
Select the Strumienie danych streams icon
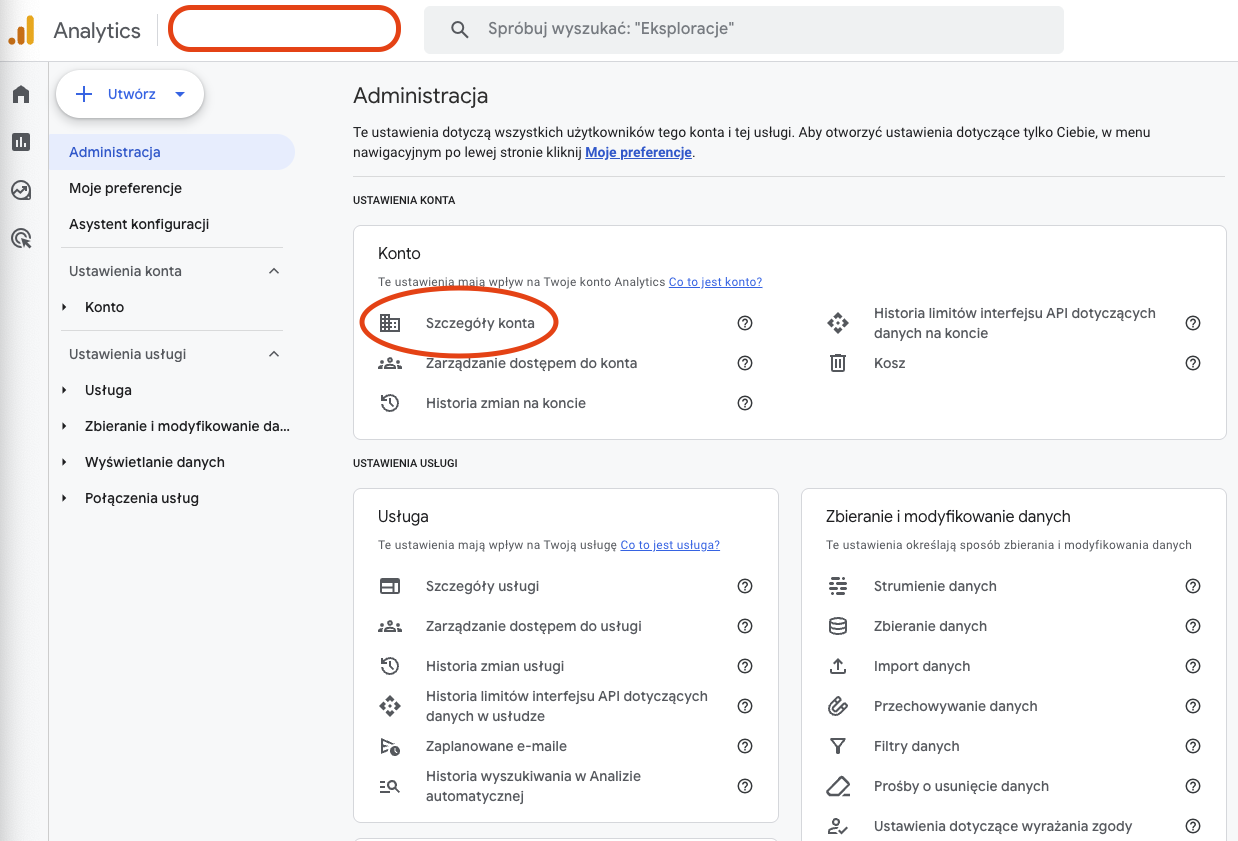tap(838, 586)
